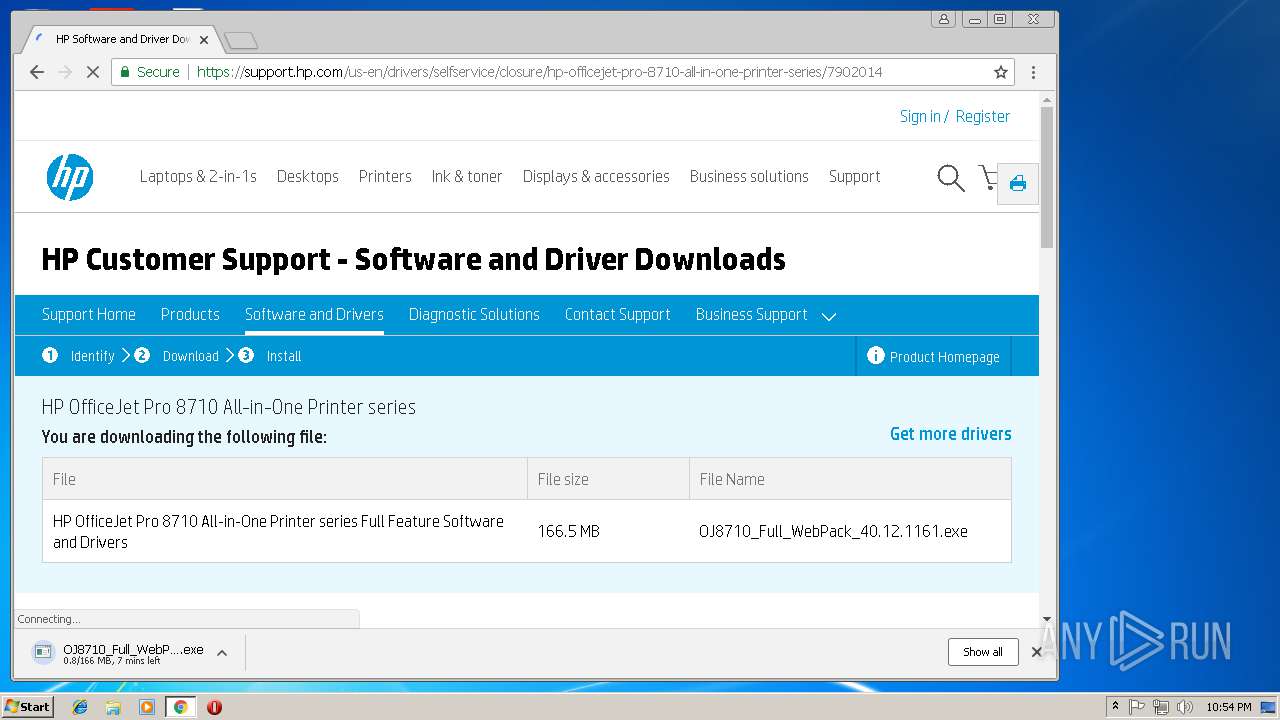1280x720 pixels.
Task: Open the site search magnifier icon
Action: 950,178
